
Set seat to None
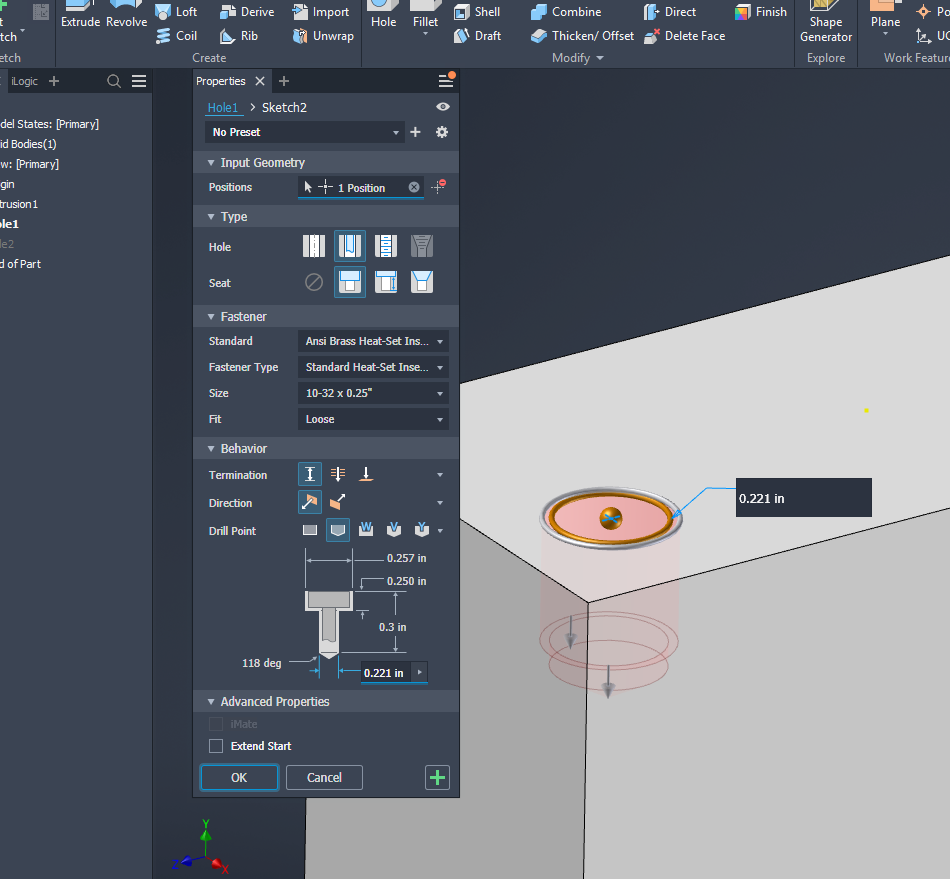(314, 282)
